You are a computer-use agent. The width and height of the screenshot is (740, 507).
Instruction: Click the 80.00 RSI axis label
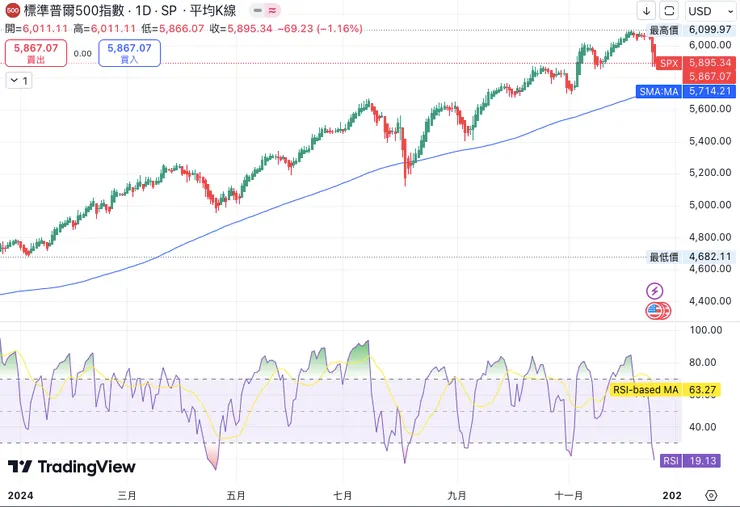[703, 363]
